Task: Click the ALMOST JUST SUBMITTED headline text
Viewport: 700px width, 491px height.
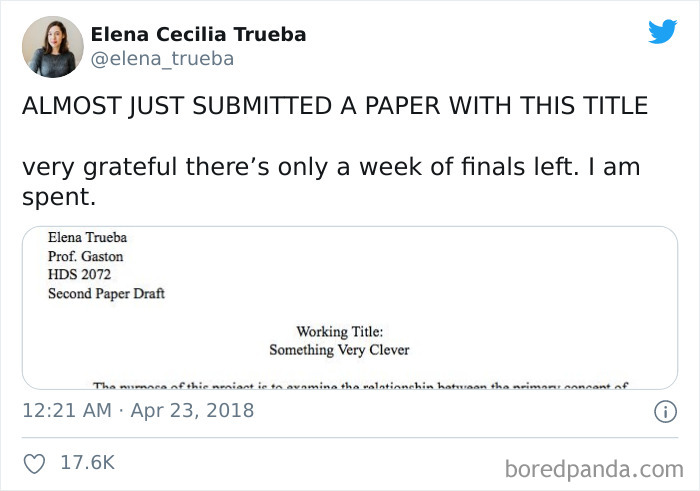Action: [x=335, y=106]
